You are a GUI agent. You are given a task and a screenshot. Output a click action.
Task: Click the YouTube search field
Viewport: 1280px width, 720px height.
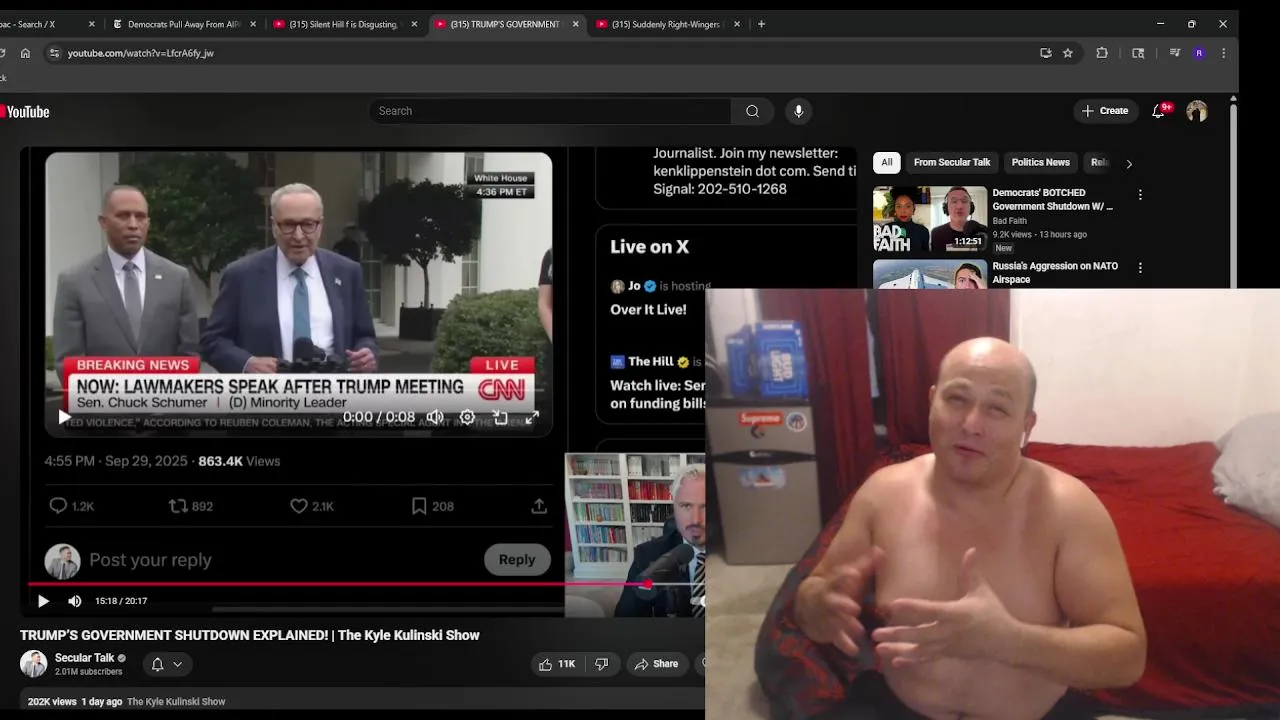point(550,111)
